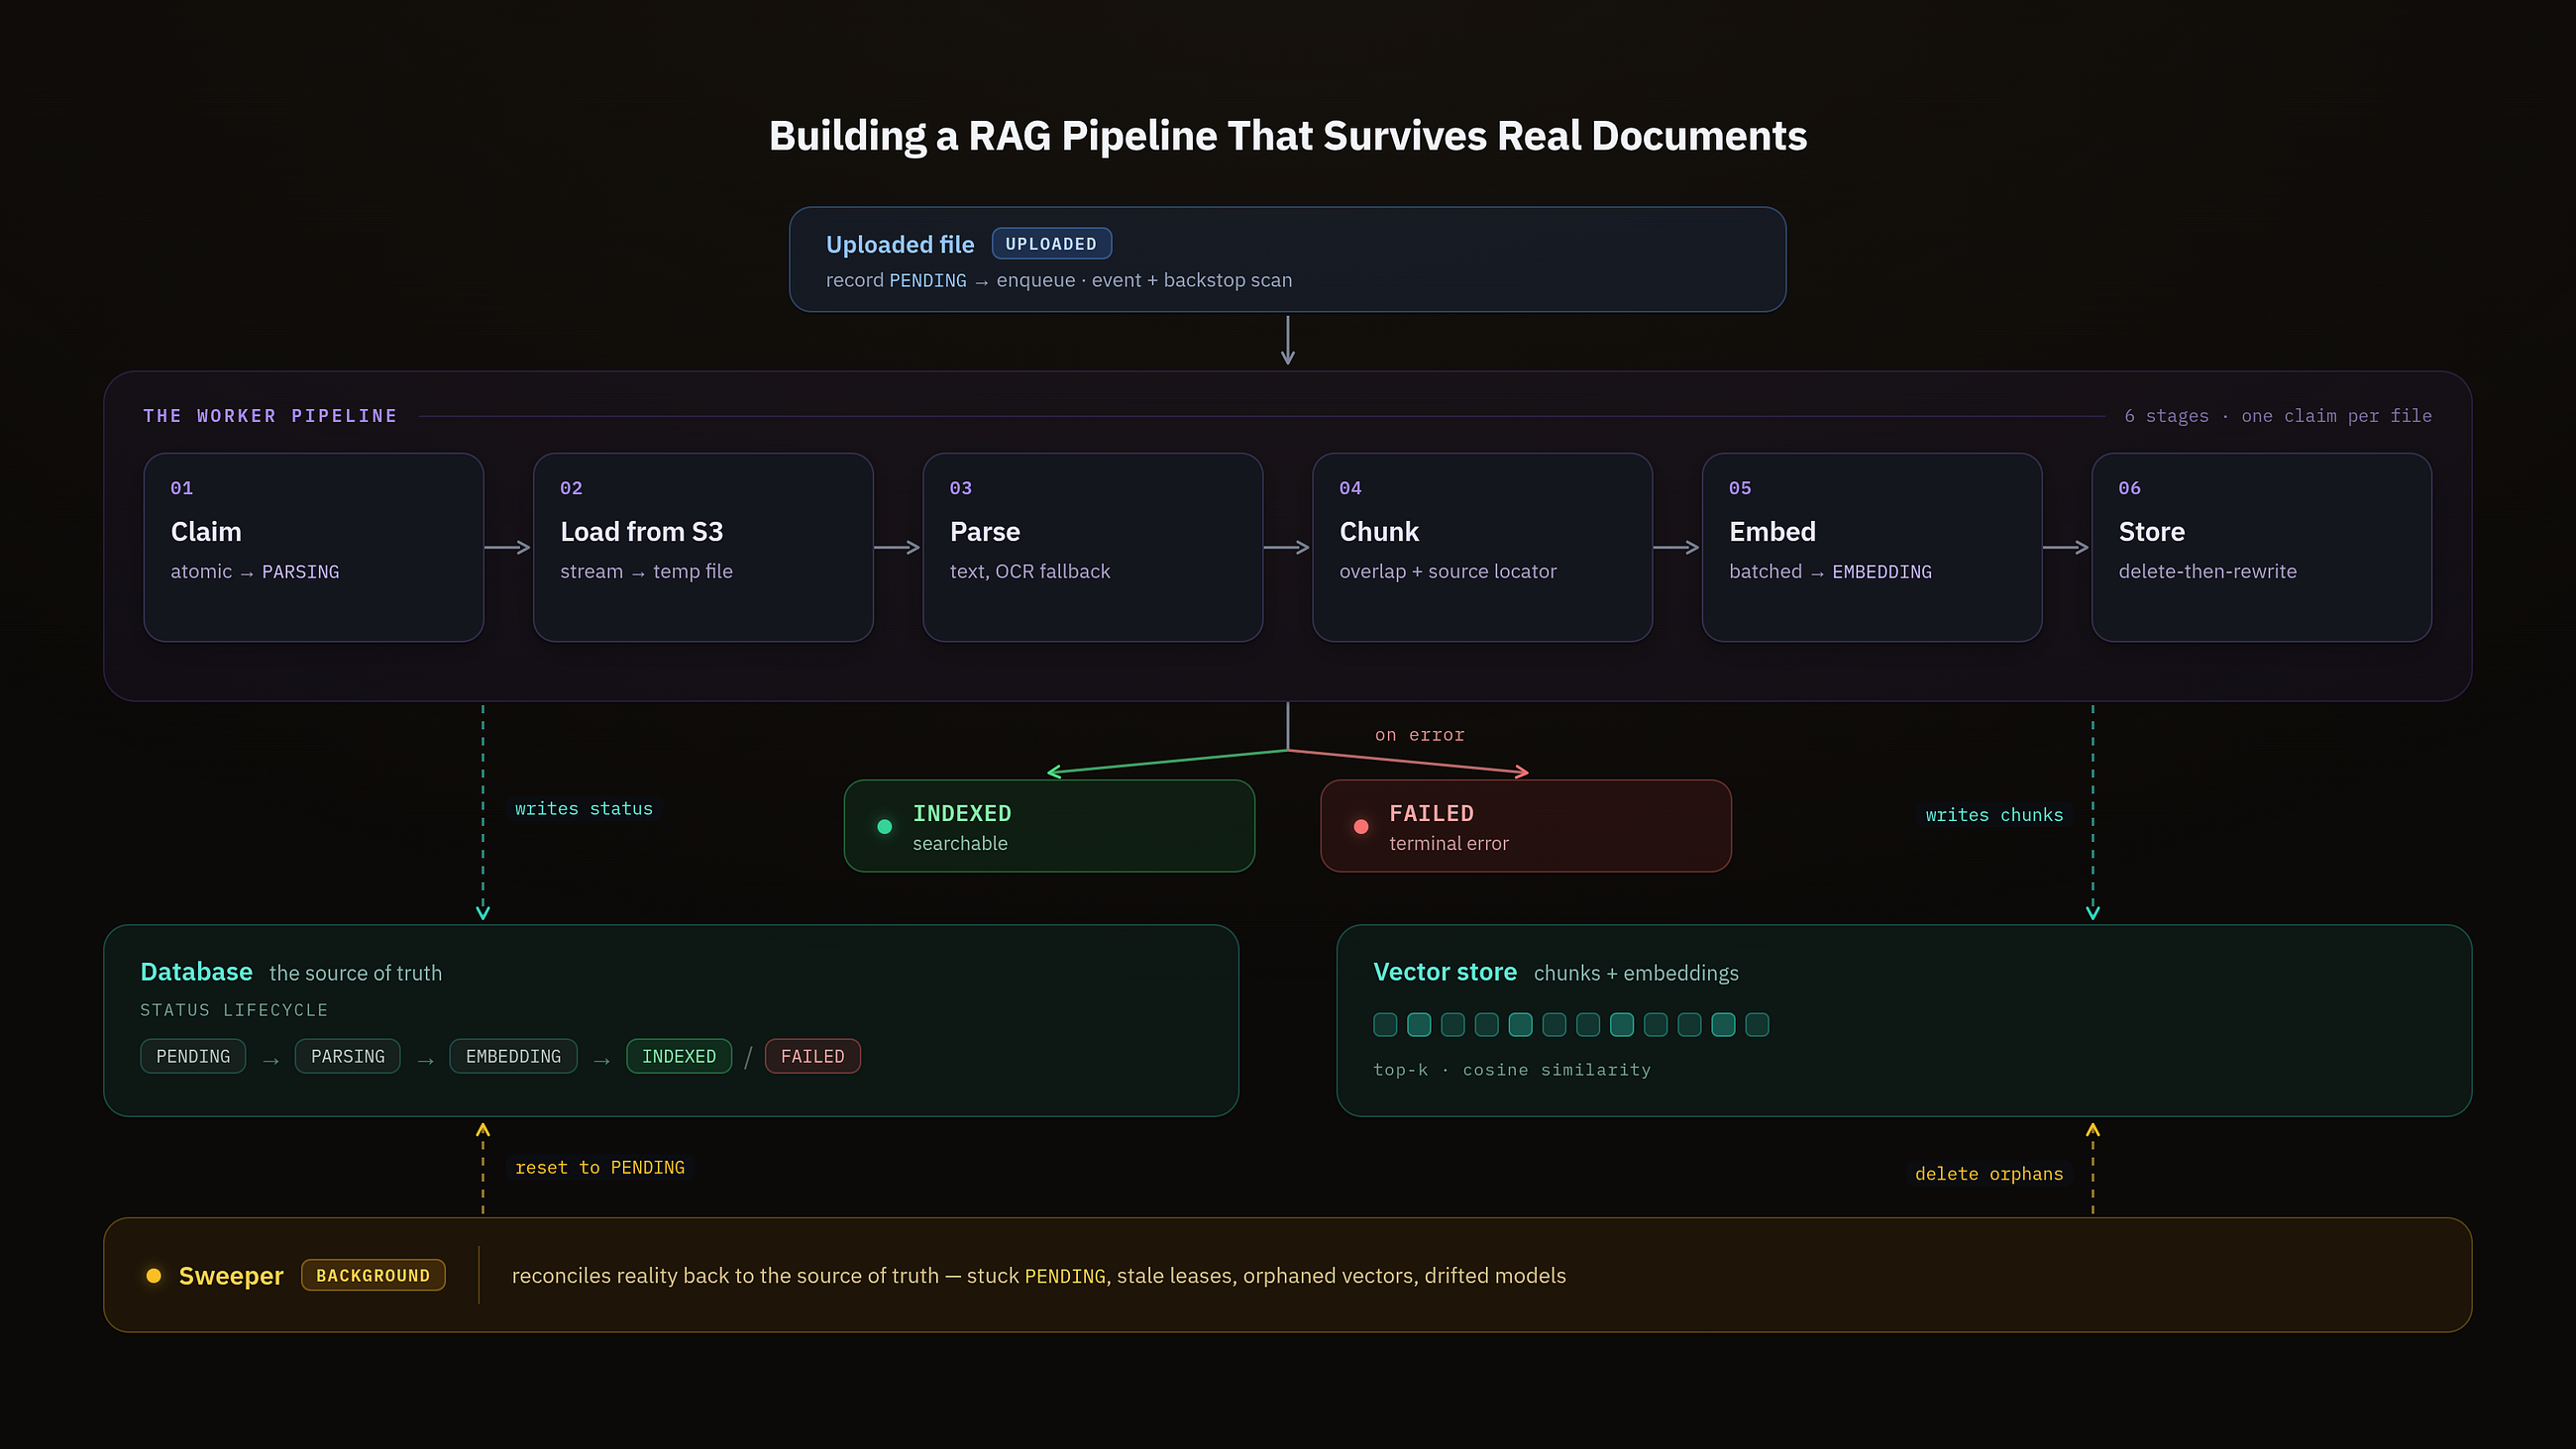Click the green INDEXED status dot

[884, 826]
